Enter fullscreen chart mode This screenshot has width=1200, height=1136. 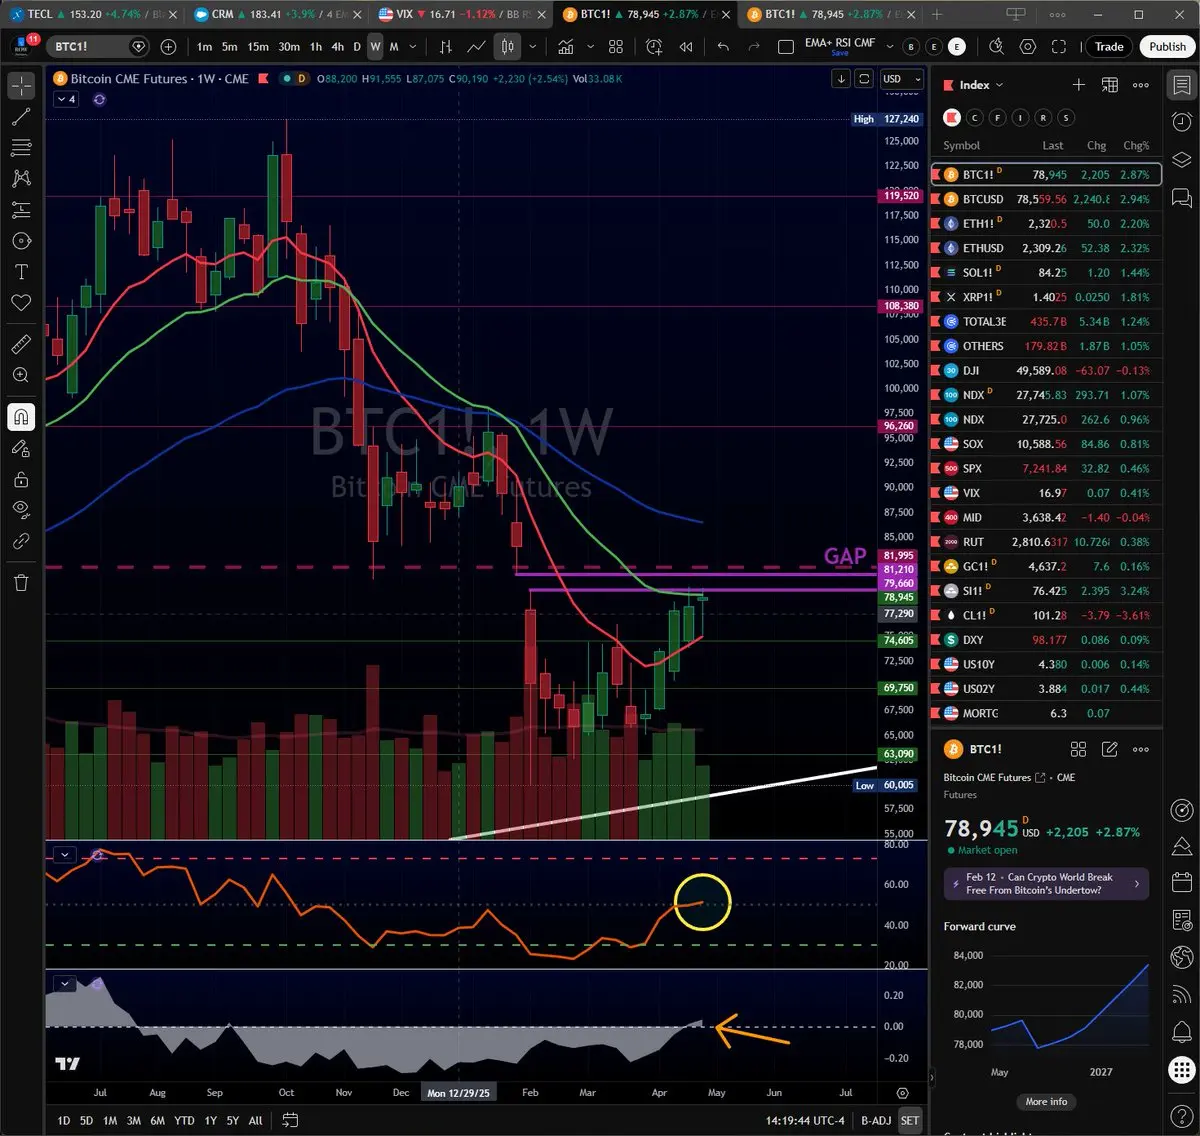pos(1059,47)
